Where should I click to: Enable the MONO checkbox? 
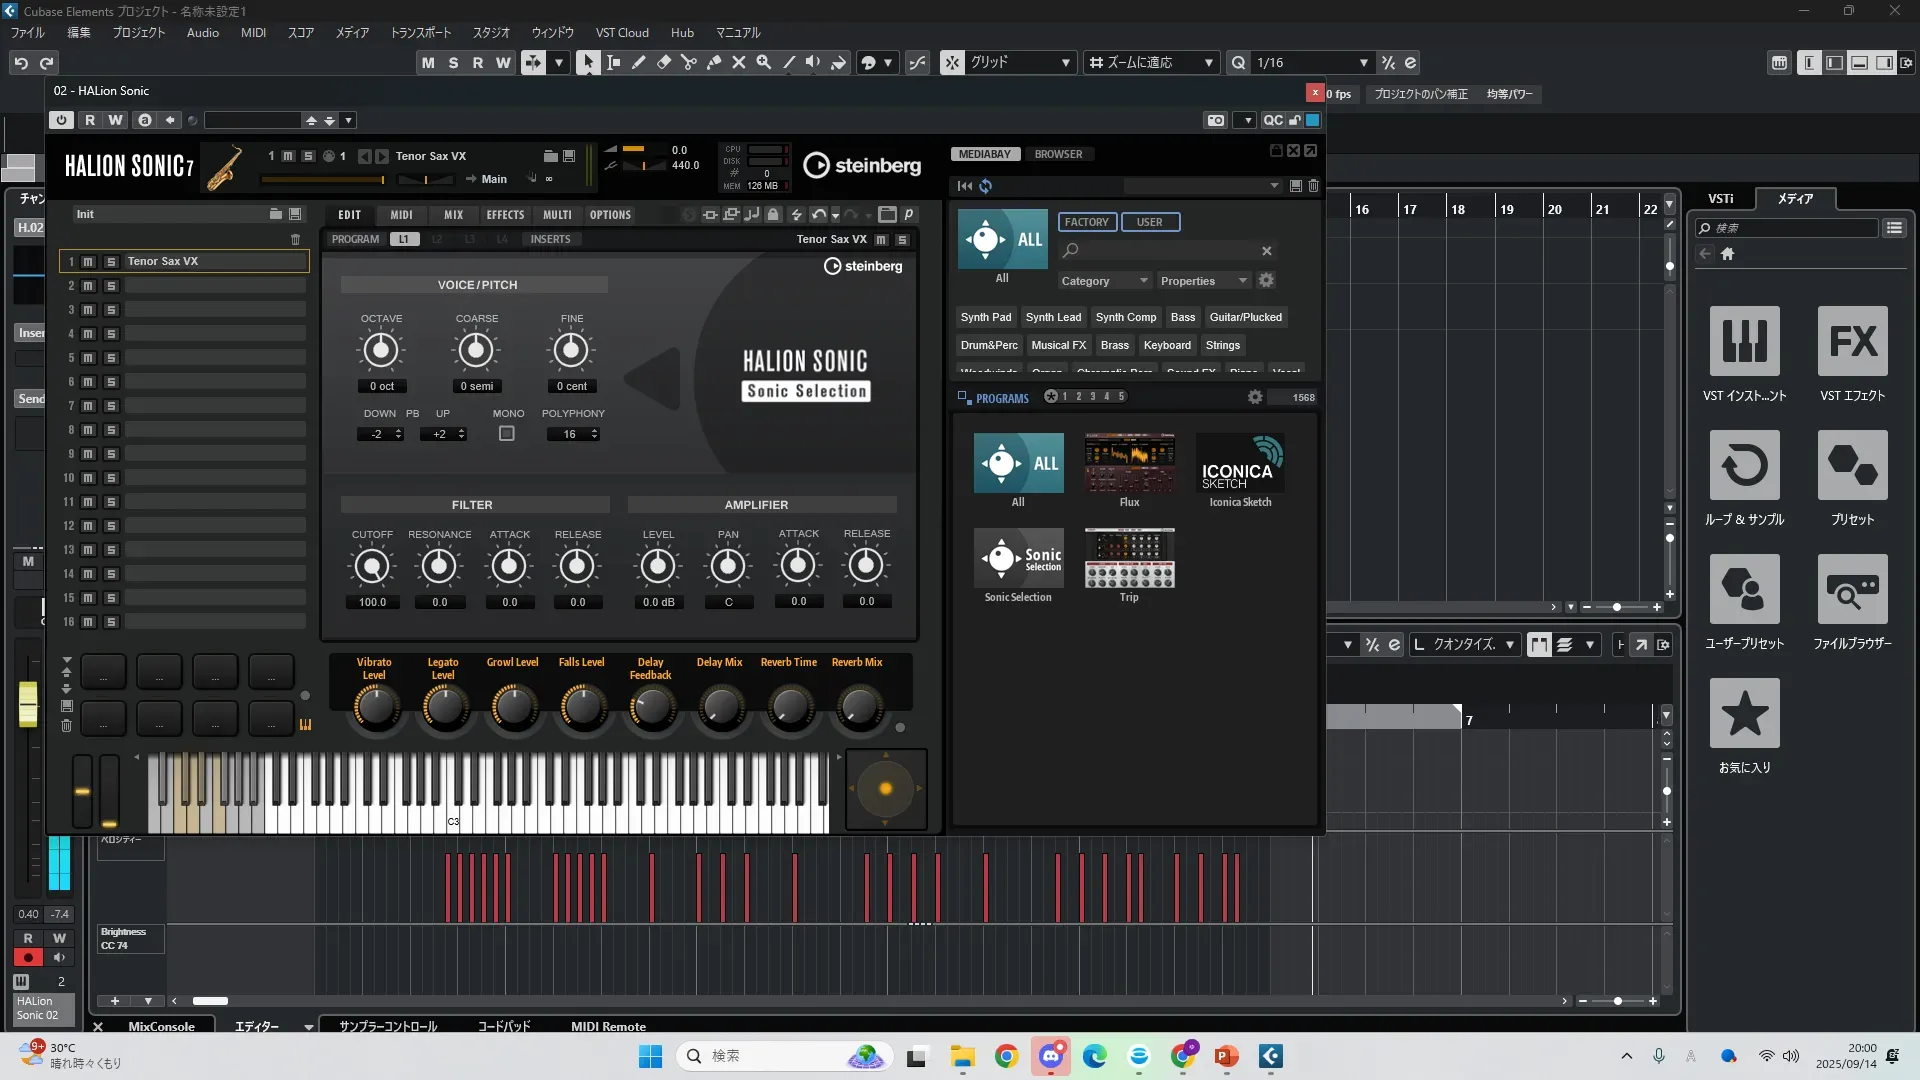pos(507,434)
